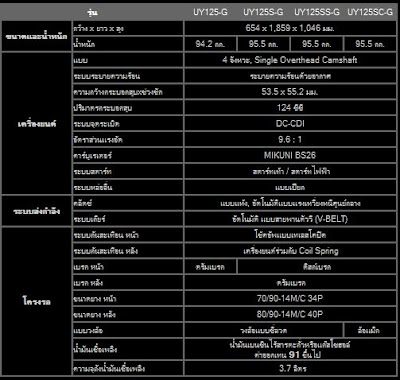Select the 53.5 x 55.2 bore stroke cell
400x380 pixels.
point(290,92)
